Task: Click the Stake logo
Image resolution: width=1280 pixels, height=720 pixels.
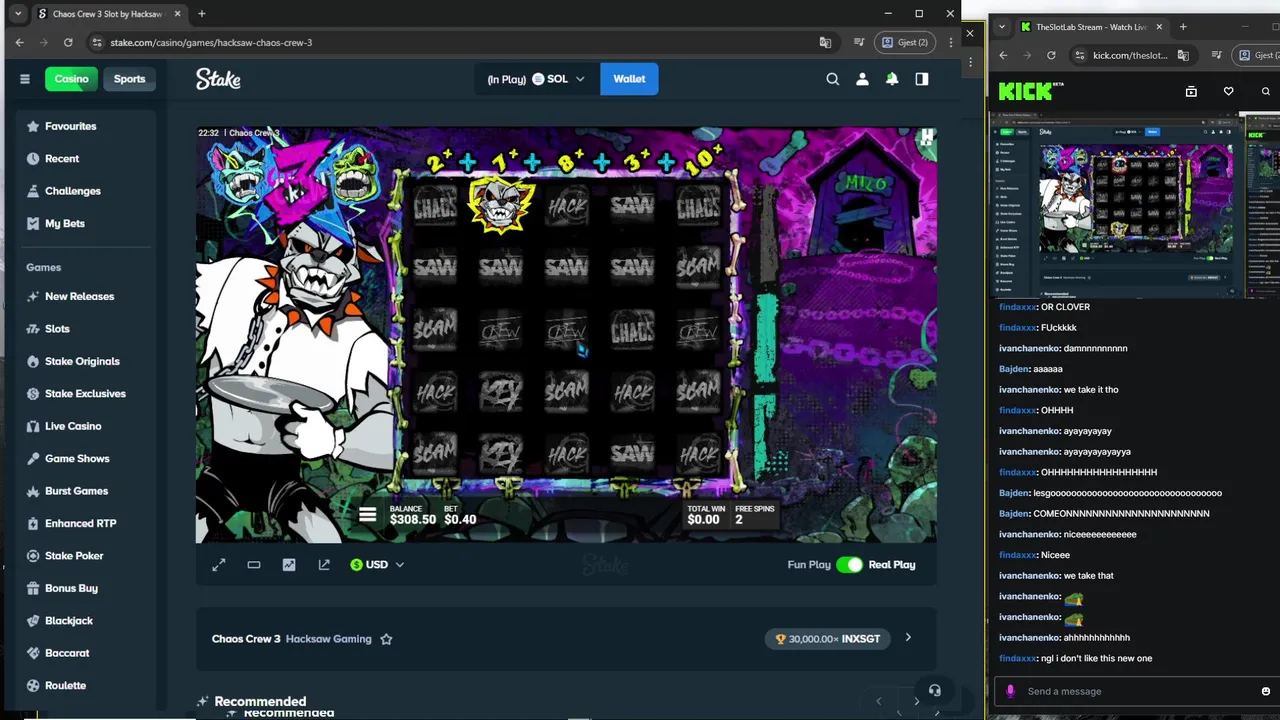Action: (218, 79)
